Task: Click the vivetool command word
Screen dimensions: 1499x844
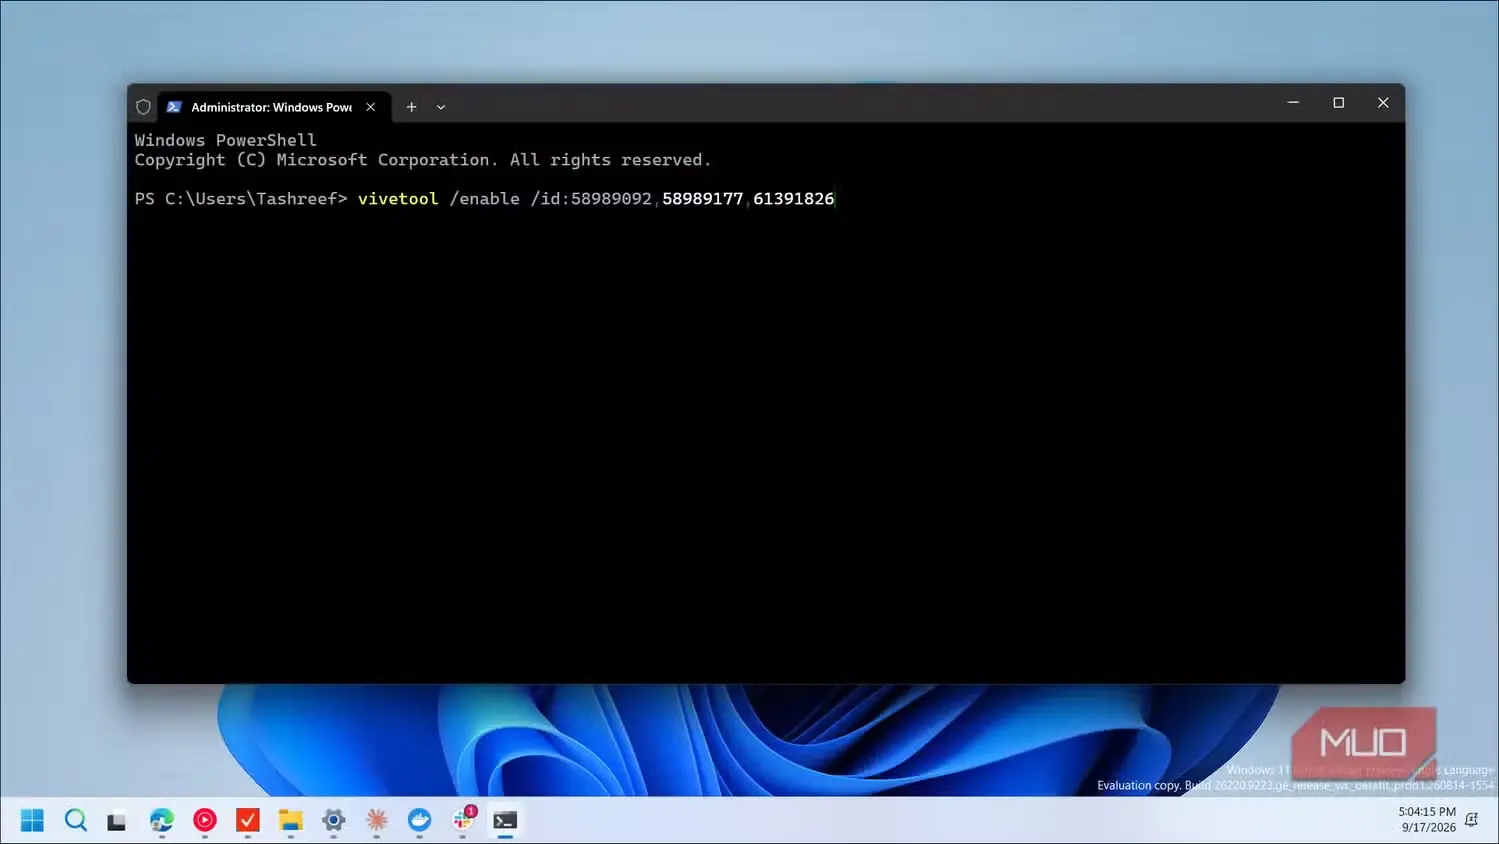Action: click(398, 199)
